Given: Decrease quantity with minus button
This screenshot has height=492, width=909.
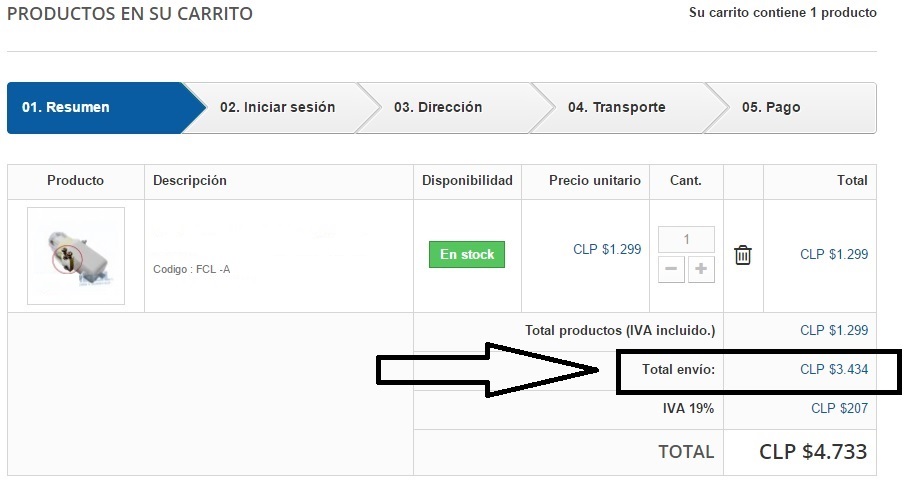Looking at the screenshot, I should pyautogui.click(x=672, y=269).
